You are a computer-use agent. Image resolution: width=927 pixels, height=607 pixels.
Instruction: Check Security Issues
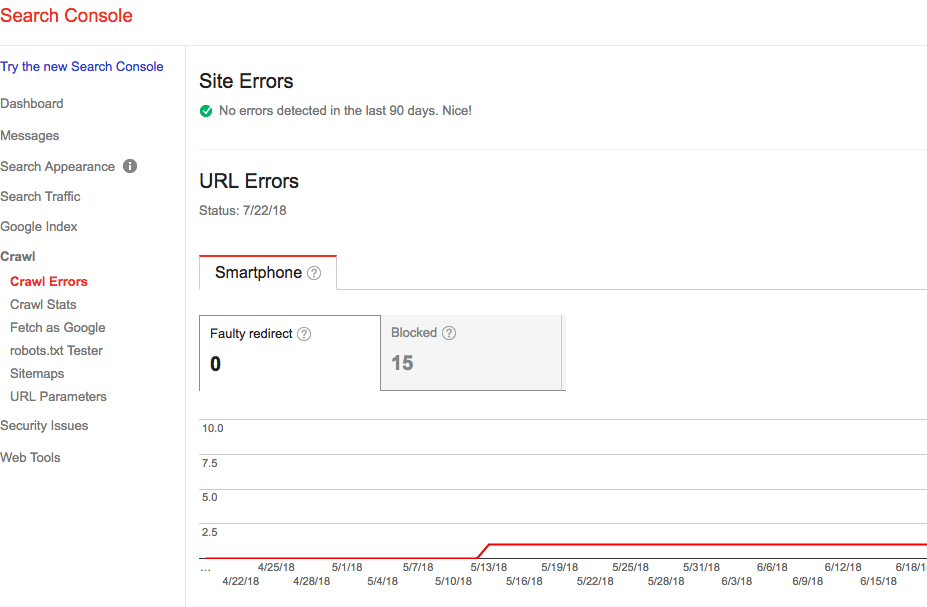coord(44,425)
